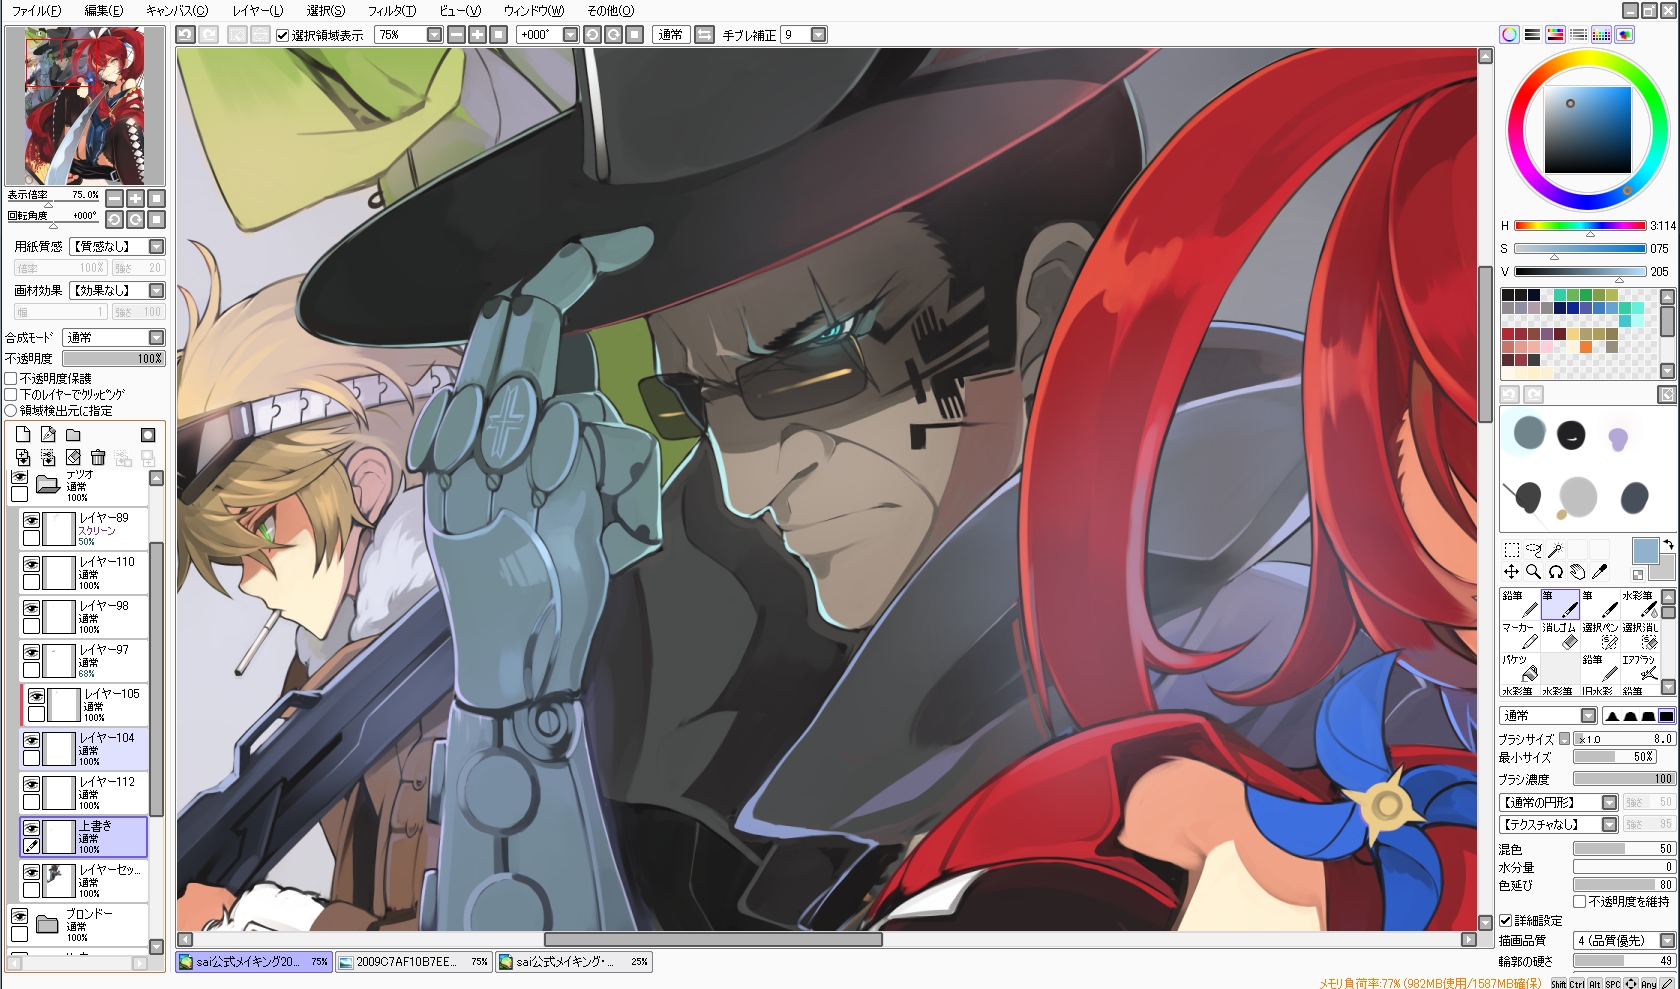The width and height of the screenshot is (1680, 989).
Task: Click the navigator thumbnail preview
Action: (85, 106)
